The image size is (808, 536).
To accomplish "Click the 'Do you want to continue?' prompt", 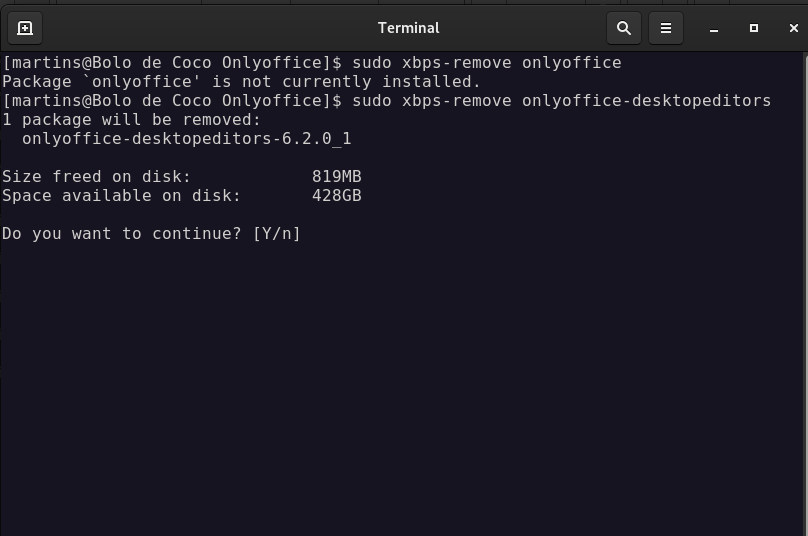I will coord(121,234).
